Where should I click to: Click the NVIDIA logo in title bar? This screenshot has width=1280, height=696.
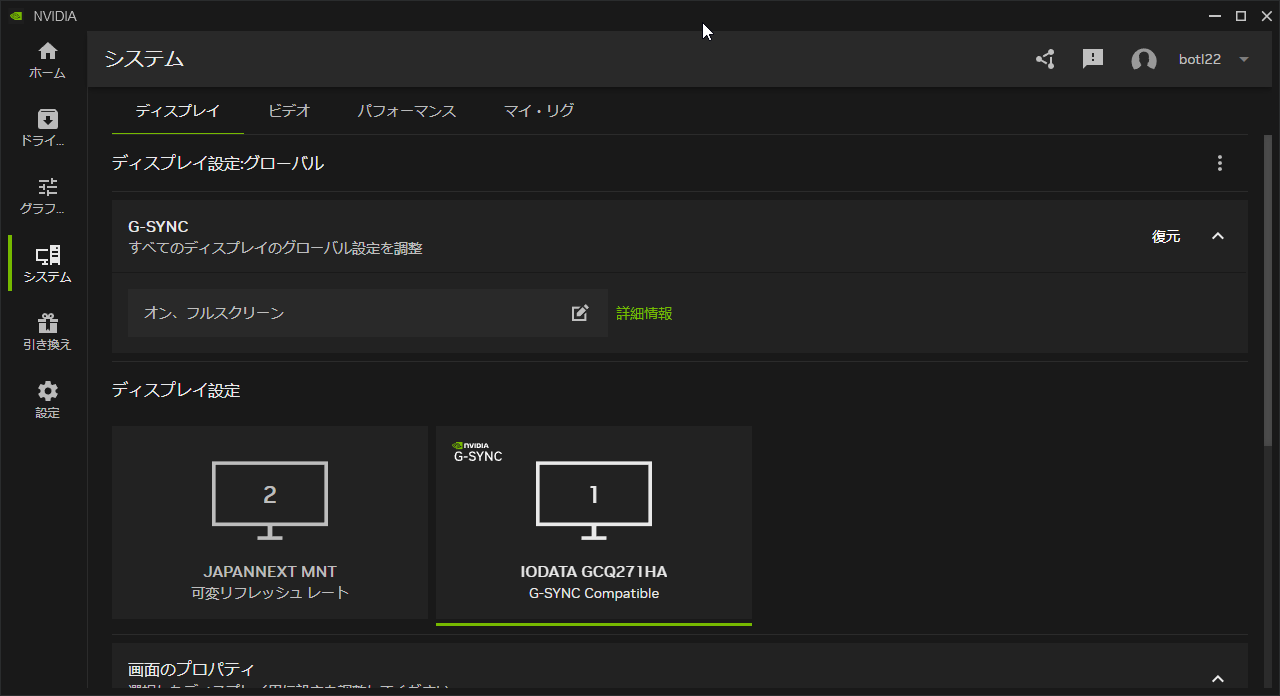[16, 16]
